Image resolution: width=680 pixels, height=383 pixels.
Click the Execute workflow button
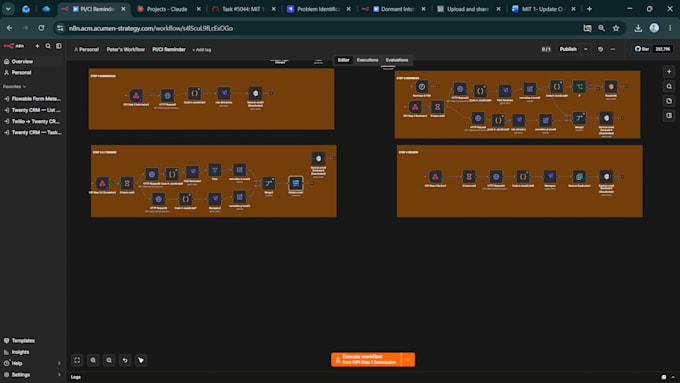366,360
